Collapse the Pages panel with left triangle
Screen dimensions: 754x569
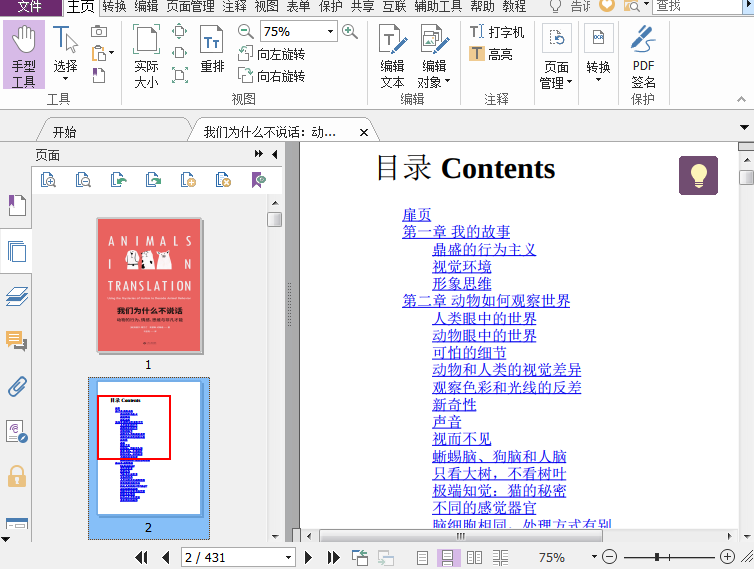click(x=275, y=154)
